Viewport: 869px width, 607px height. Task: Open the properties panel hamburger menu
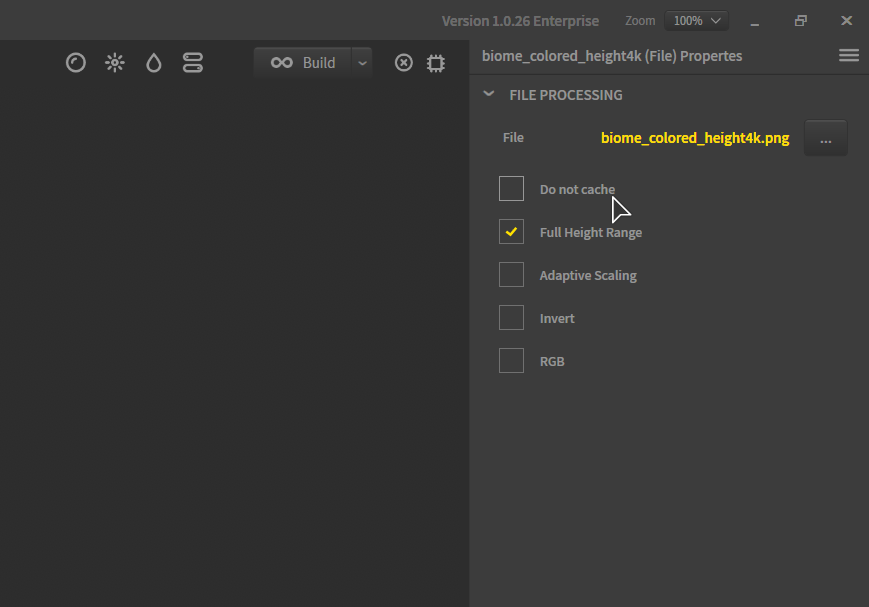click(848, 56)
